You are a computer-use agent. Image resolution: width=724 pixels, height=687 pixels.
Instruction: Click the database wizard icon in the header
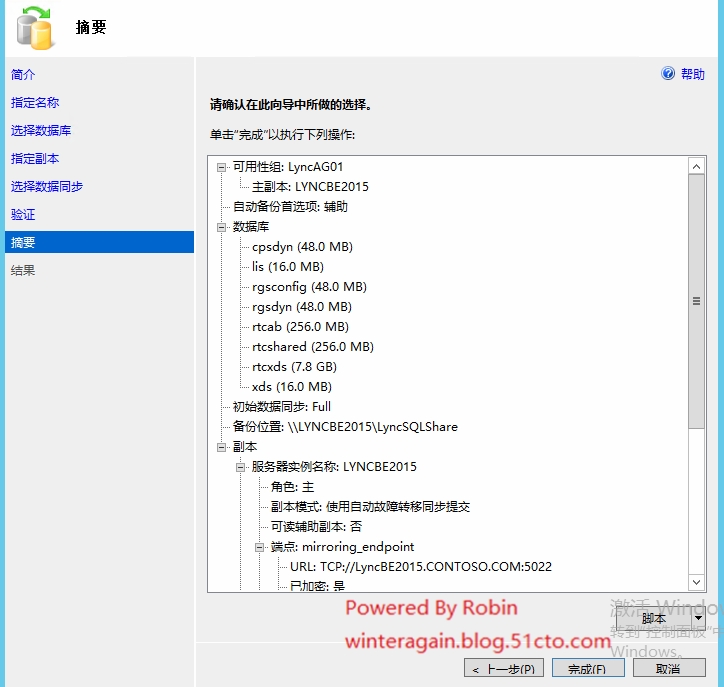click(34, 28)
